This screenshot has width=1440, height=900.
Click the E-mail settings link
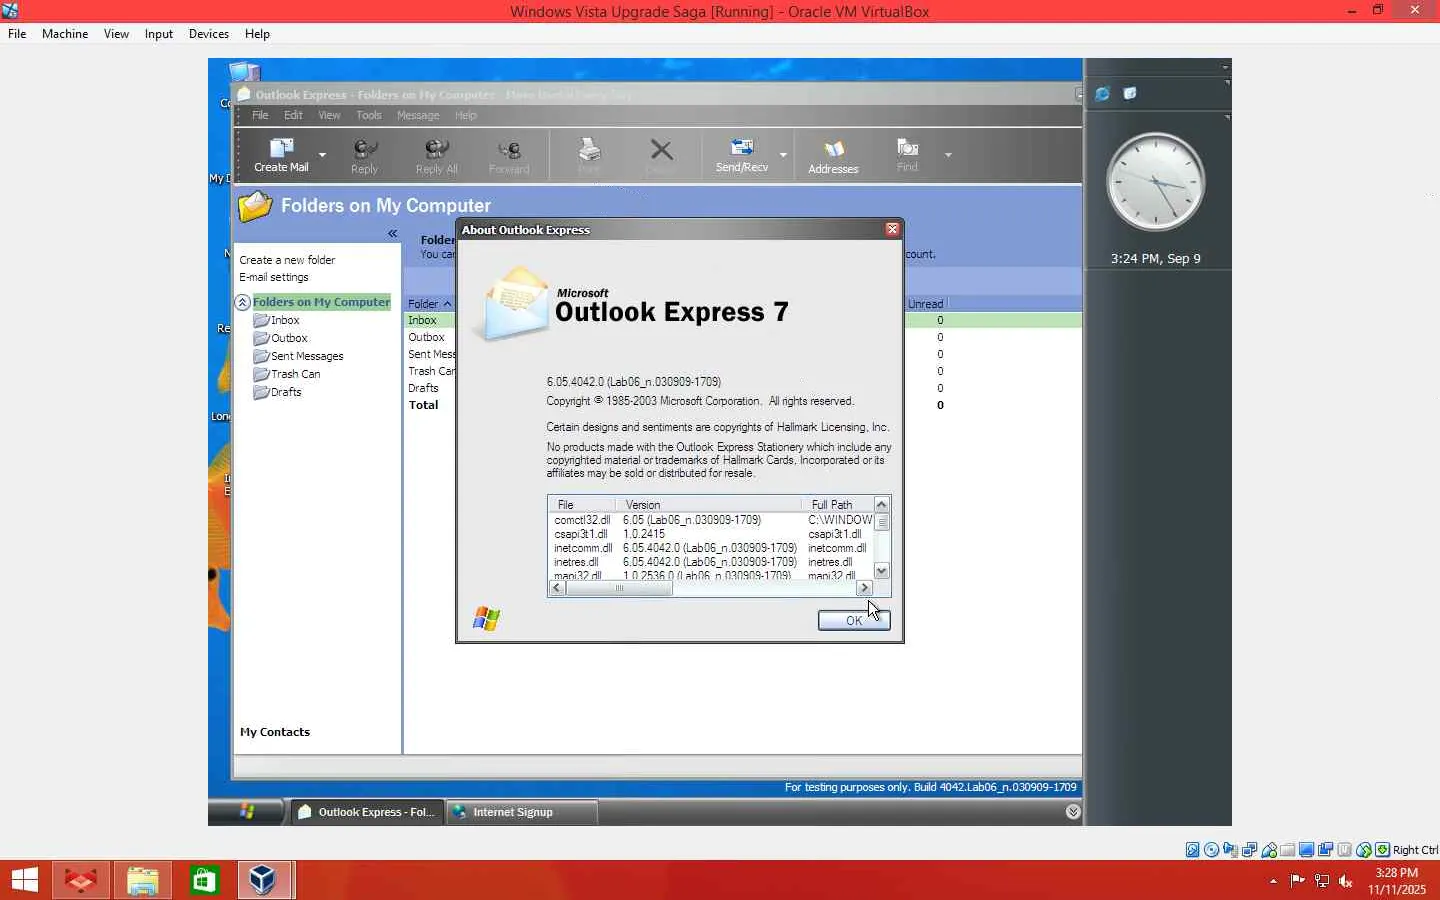pos(274,277)
